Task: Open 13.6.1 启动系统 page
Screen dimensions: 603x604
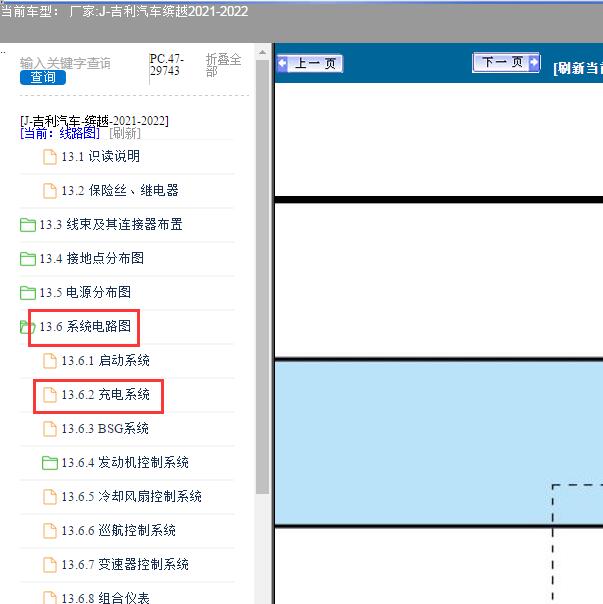Action: pos(106,361)
